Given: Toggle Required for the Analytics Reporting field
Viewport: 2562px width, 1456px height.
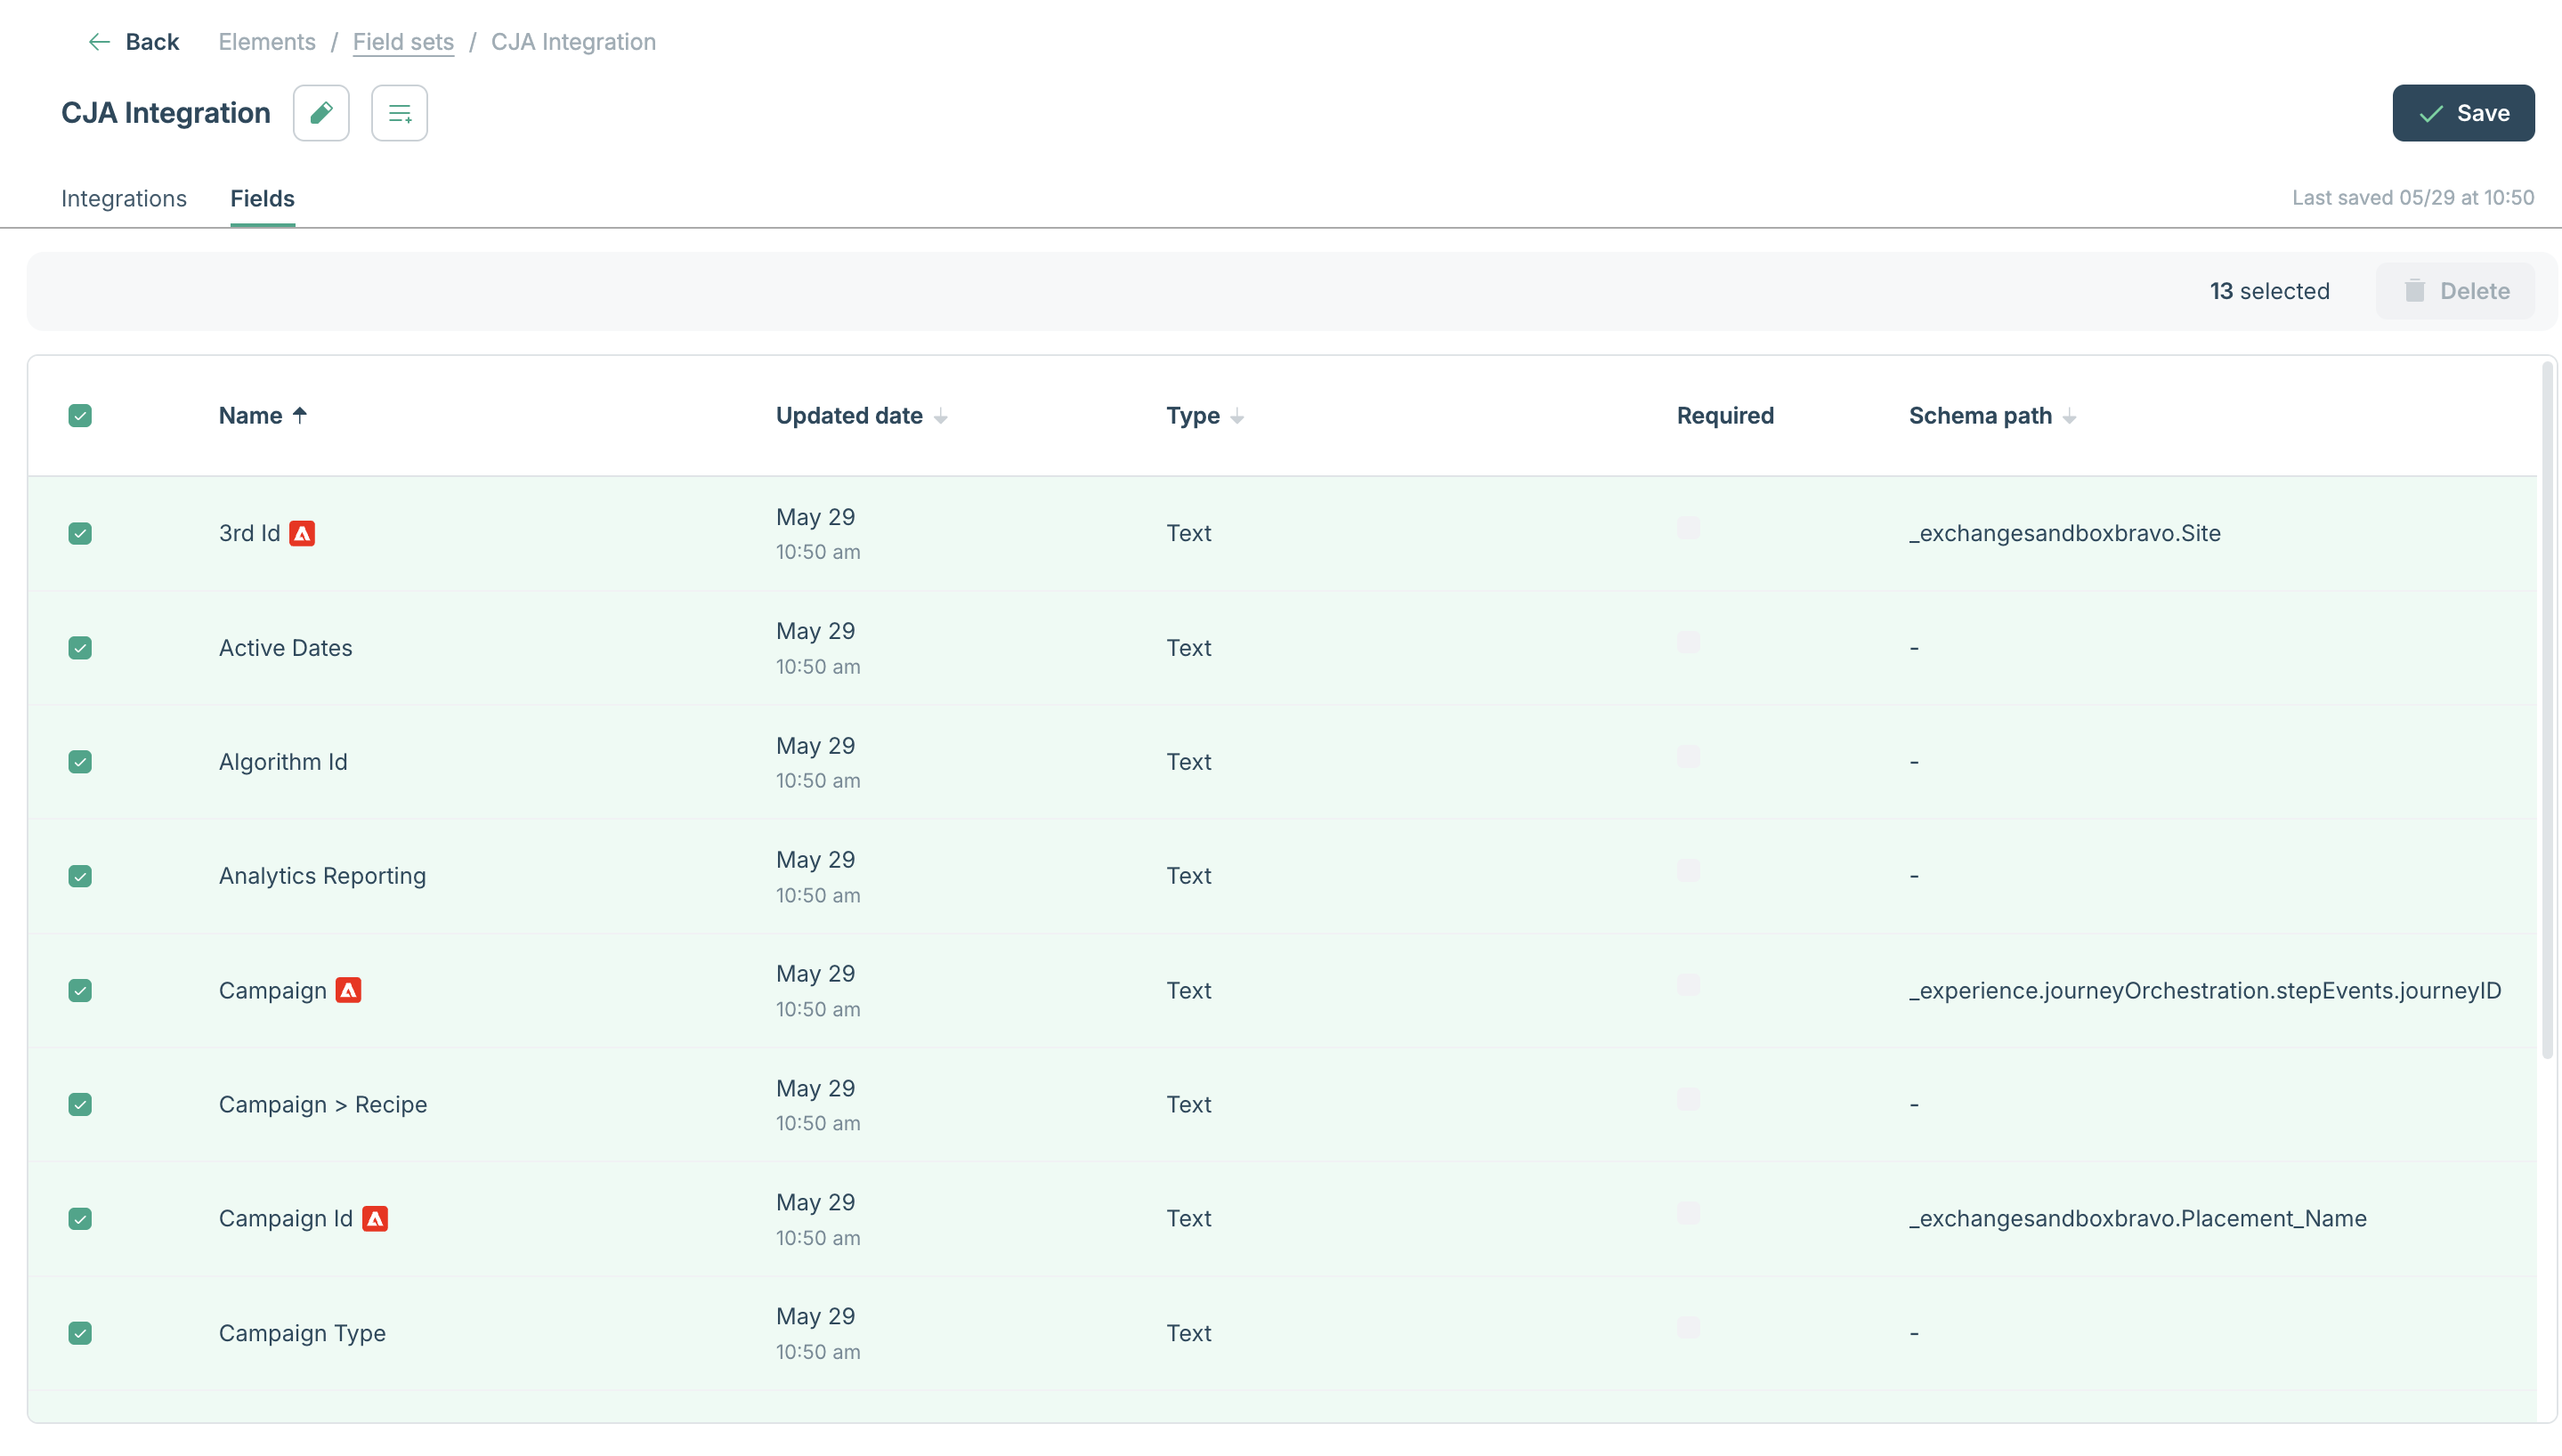Looking at the screenshot, I should 1688,870.
